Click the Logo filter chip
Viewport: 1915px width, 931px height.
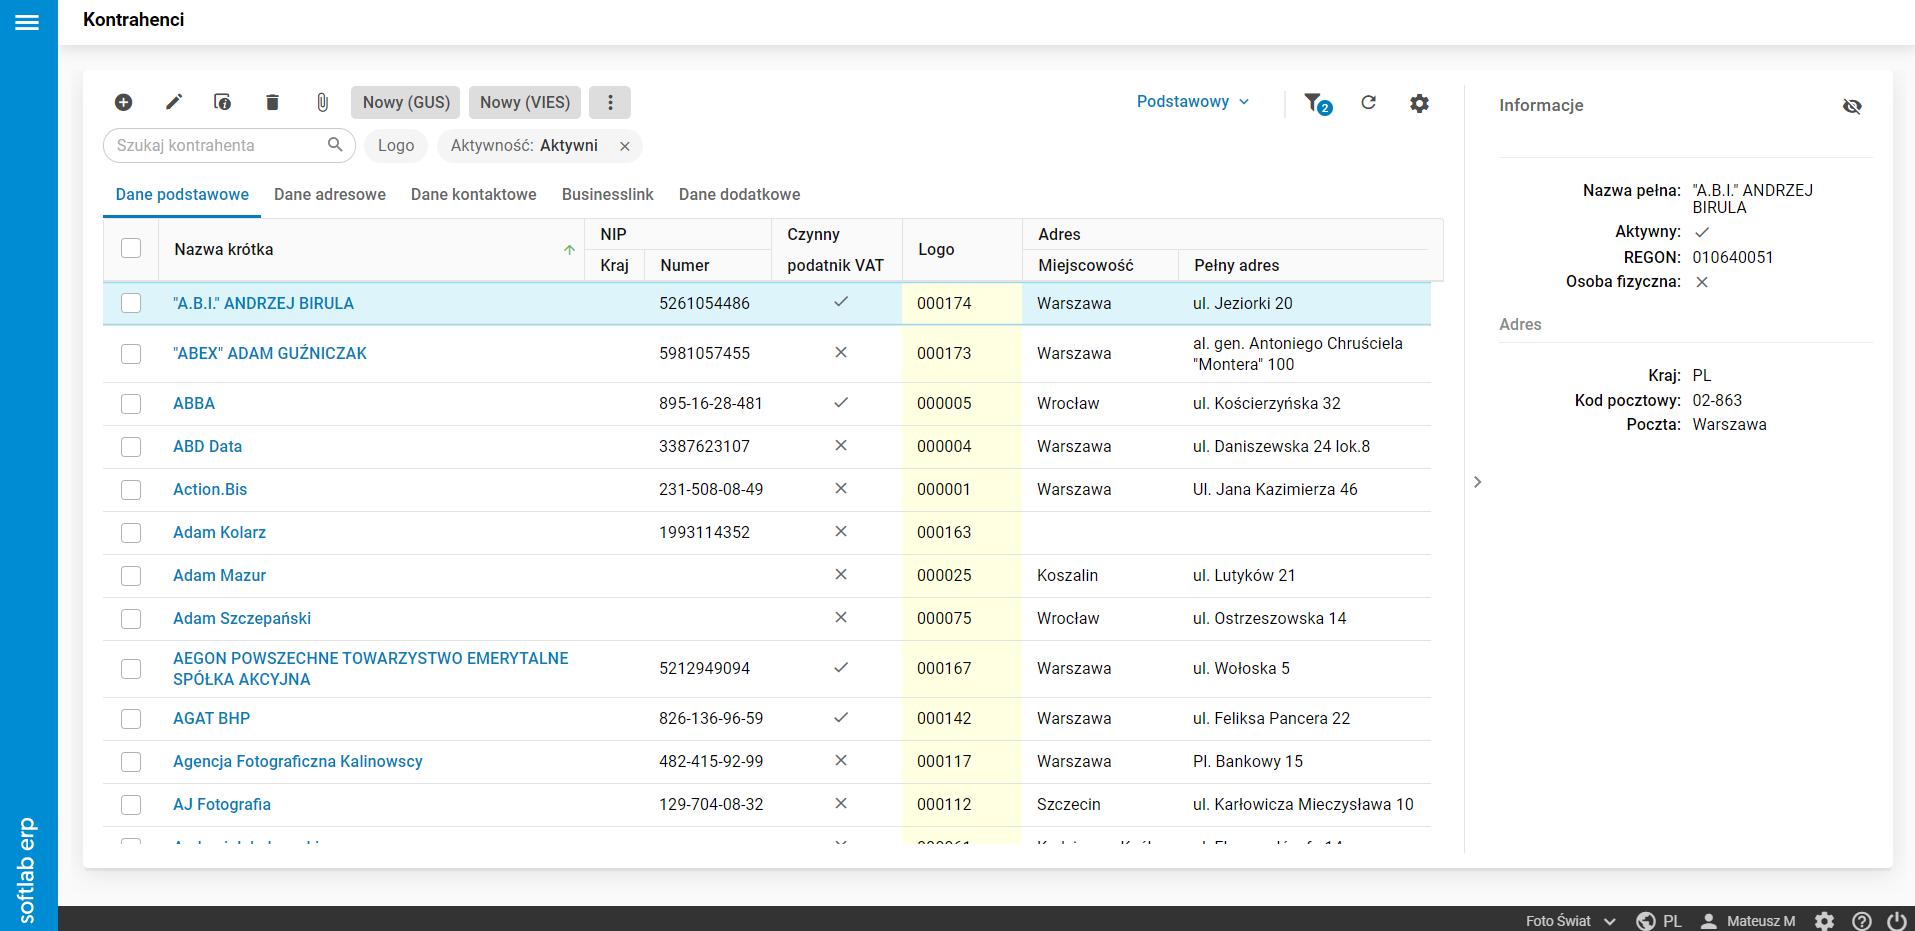click(396, 146)
